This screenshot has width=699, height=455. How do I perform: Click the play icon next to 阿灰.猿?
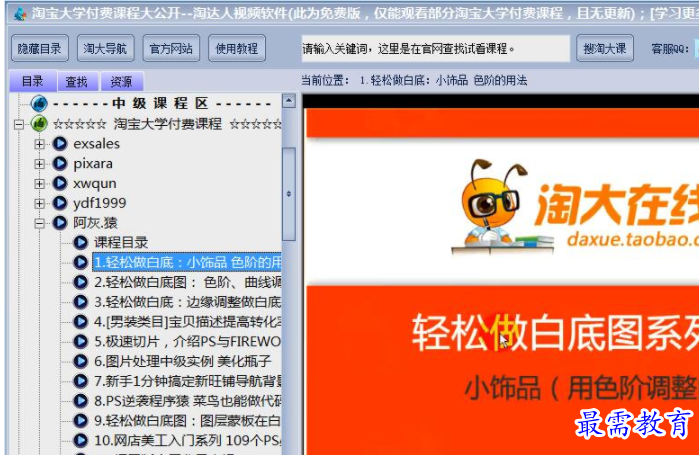tap(60, 222)
